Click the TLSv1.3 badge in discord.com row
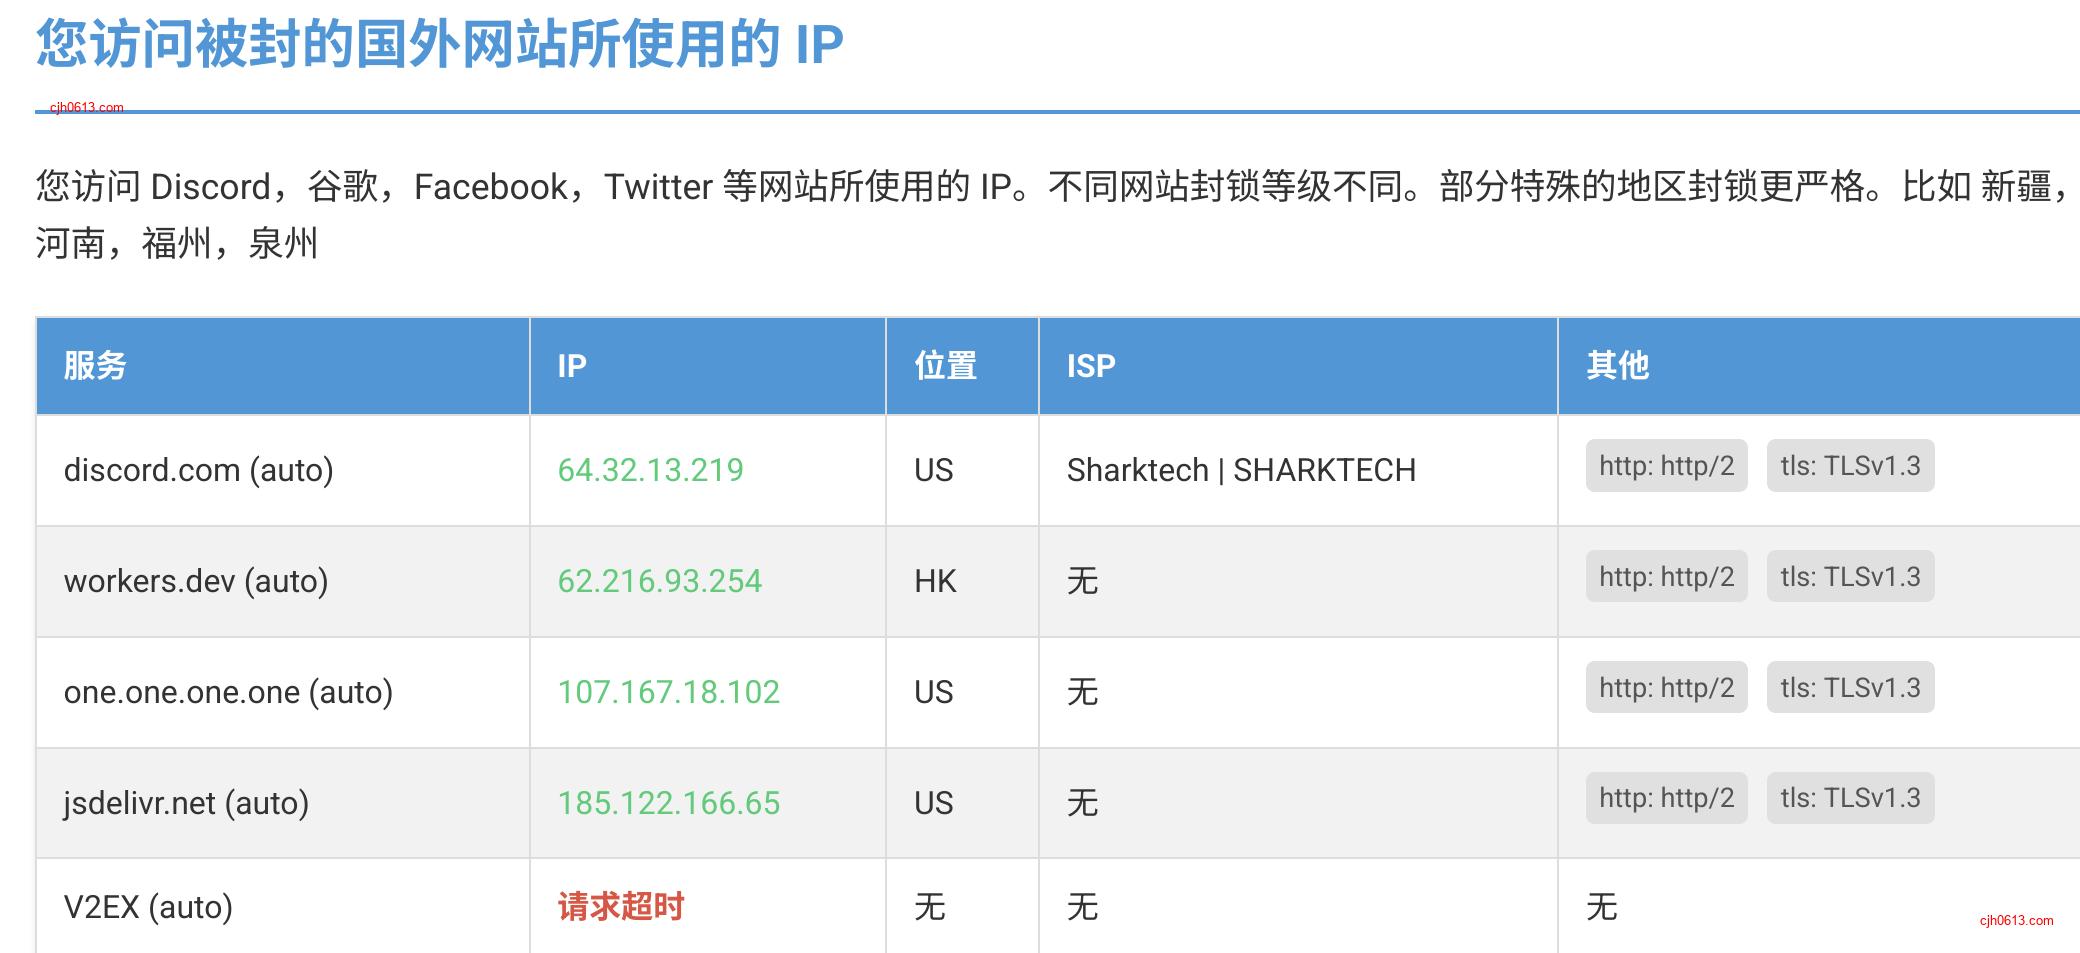This screenshot has height=953, width=2080. [x=1850, y=466]
